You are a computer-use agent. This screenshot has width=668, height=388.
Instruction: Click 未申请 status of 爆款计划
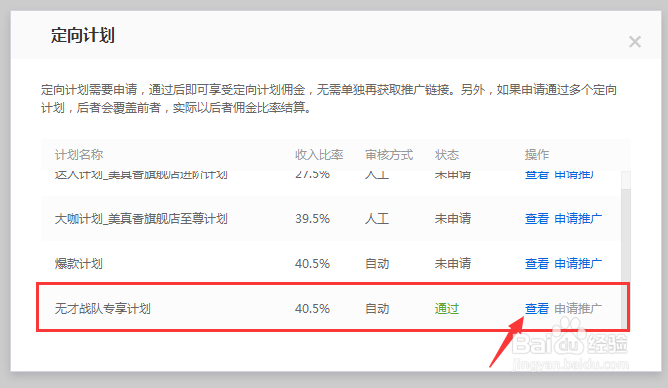click(453, 264)
